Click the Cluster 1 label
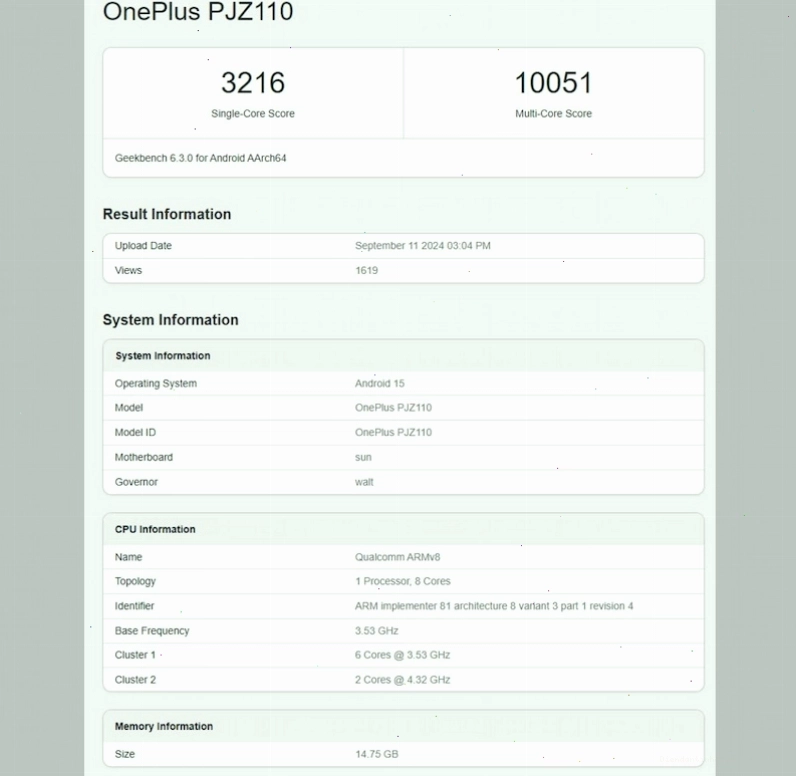Image resolution: width=796 pixels, height=776 pixels. point(135,655)
